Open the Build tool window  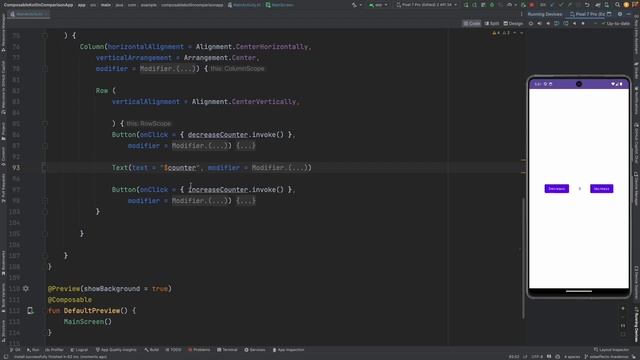pyautogui.click(x=151, y=350)
